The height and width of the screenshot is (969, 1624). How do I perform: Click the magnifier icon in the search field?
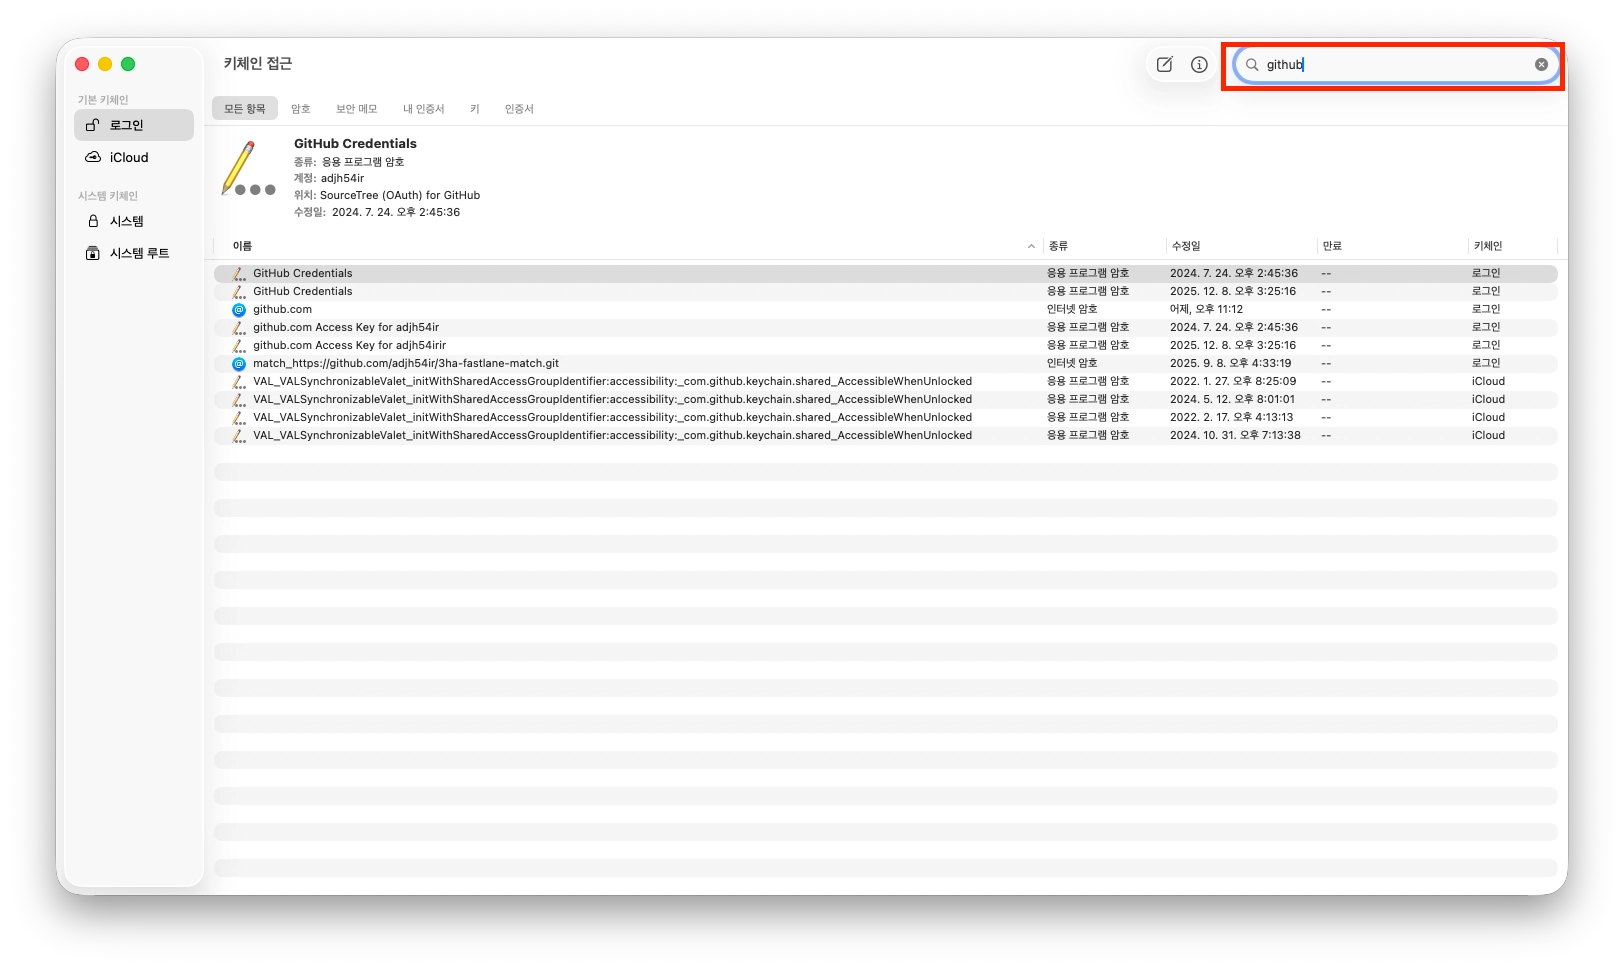point(1252,64)
